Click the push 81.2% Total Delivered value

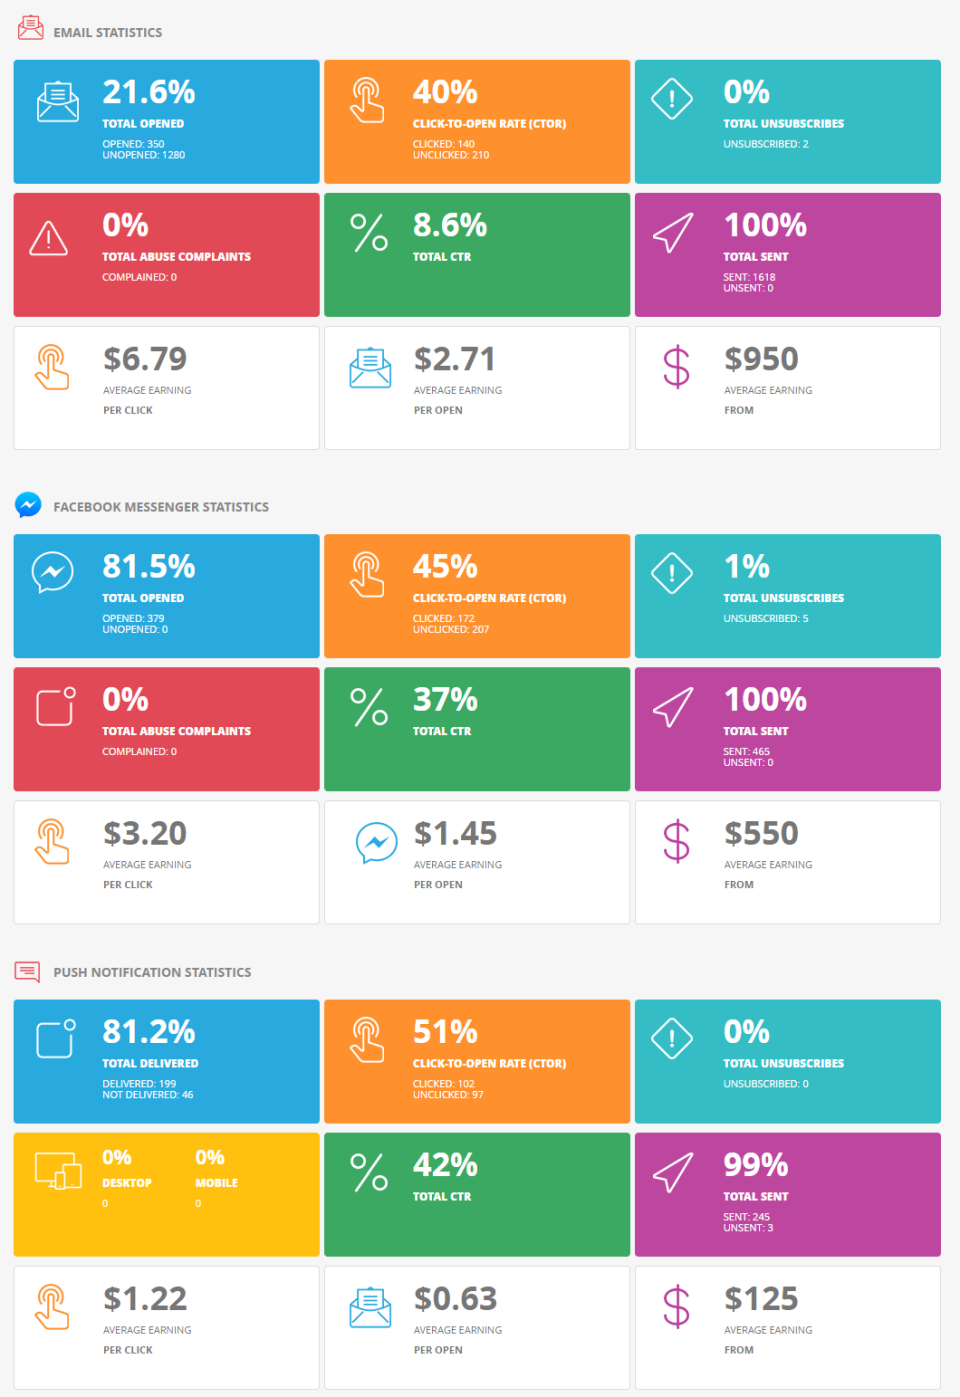149,1032
